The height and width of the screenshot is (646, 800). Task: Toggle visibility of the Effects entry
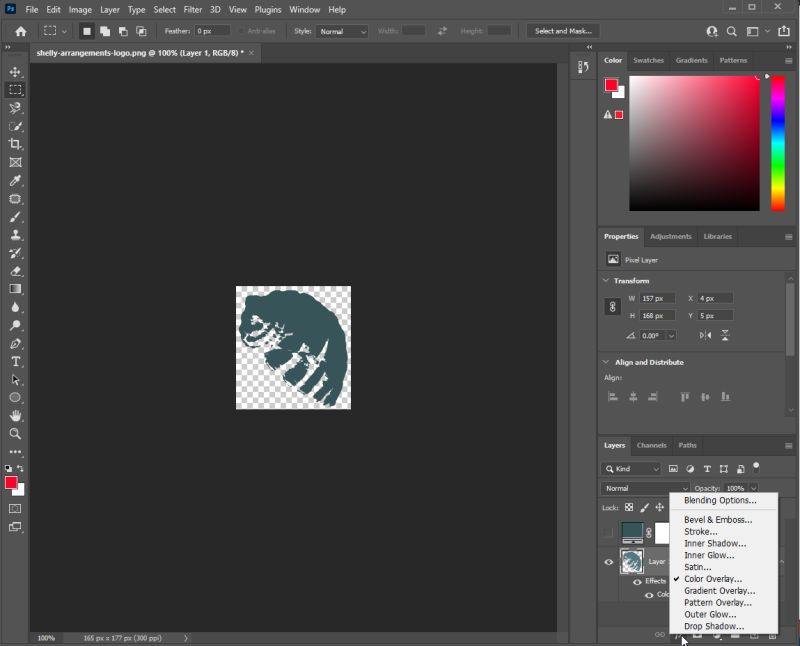(638, 580)
